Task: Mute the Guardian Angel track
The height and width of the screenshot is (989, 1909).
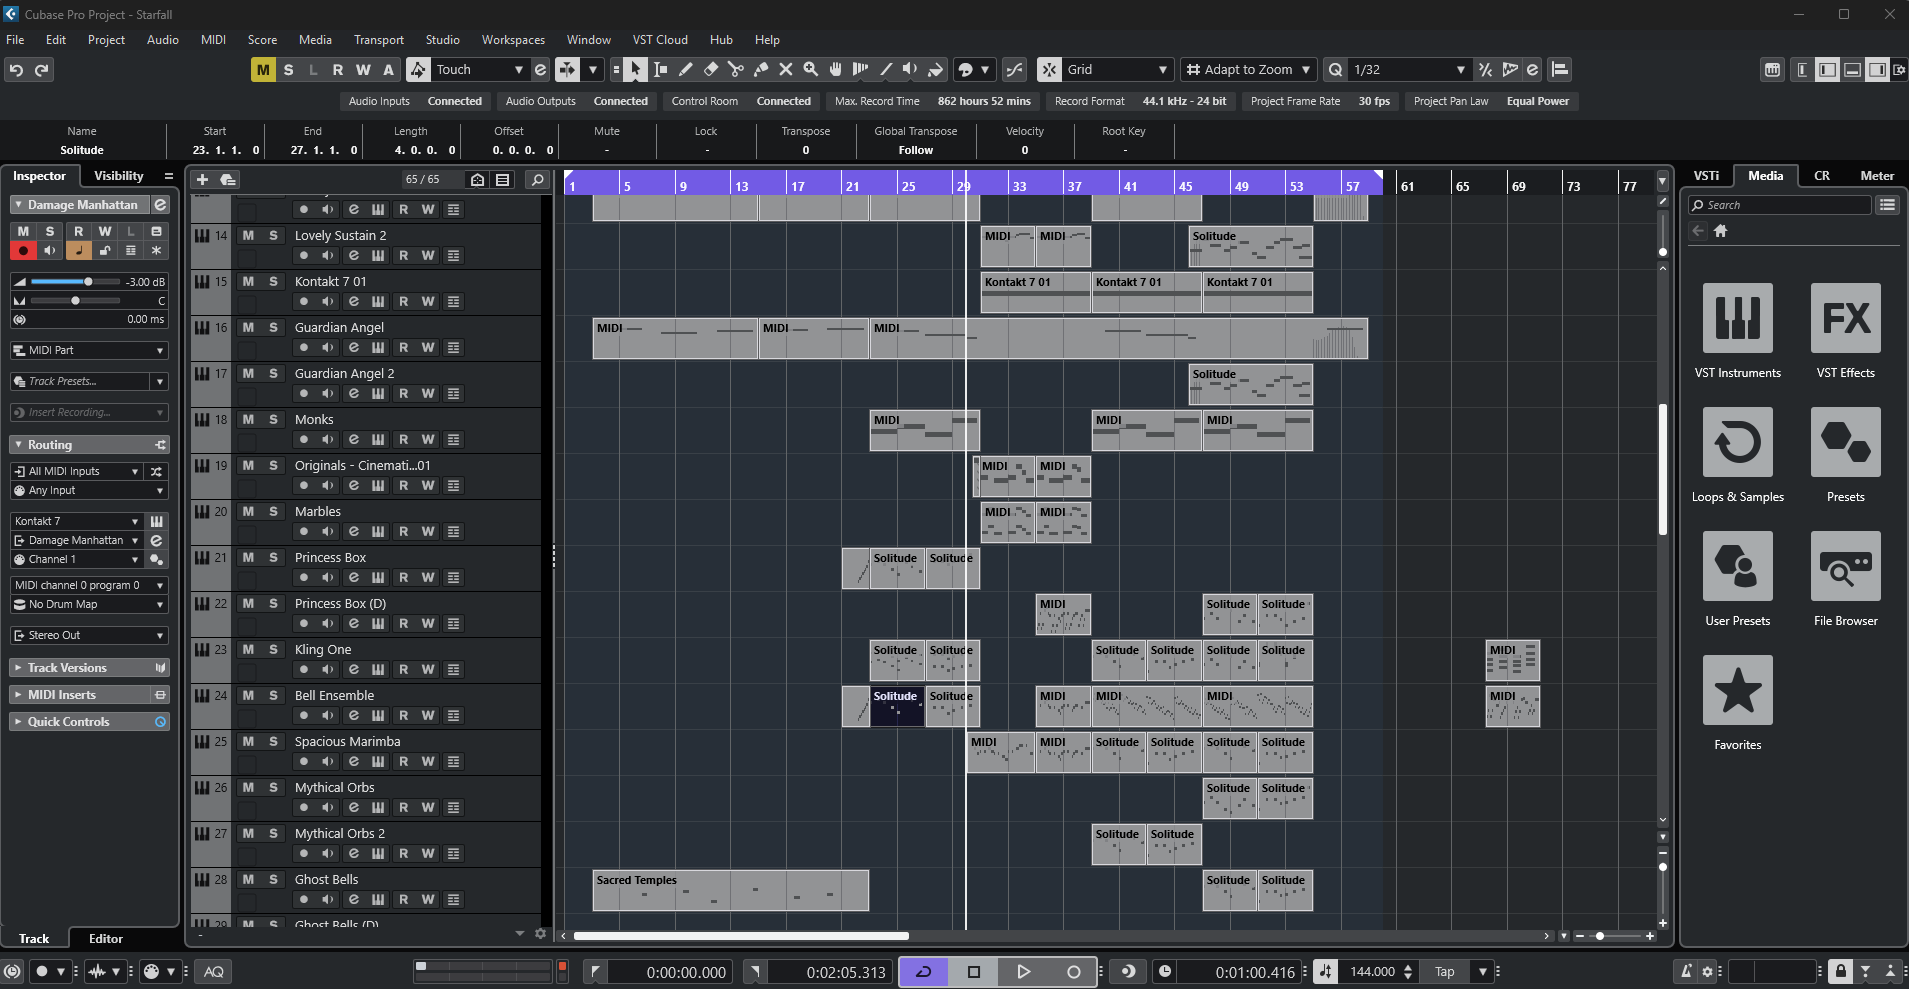Action: pos(248,328)
